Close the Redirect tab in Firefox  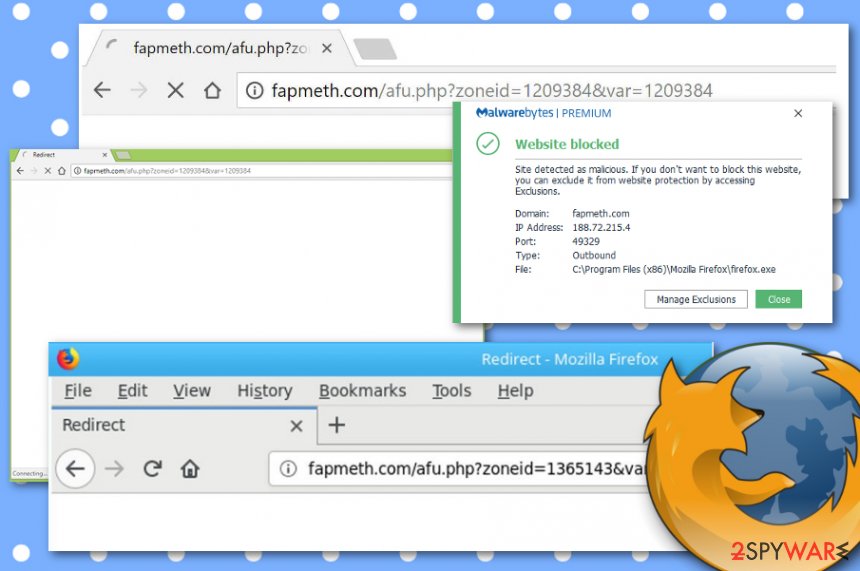coord(296,426)
